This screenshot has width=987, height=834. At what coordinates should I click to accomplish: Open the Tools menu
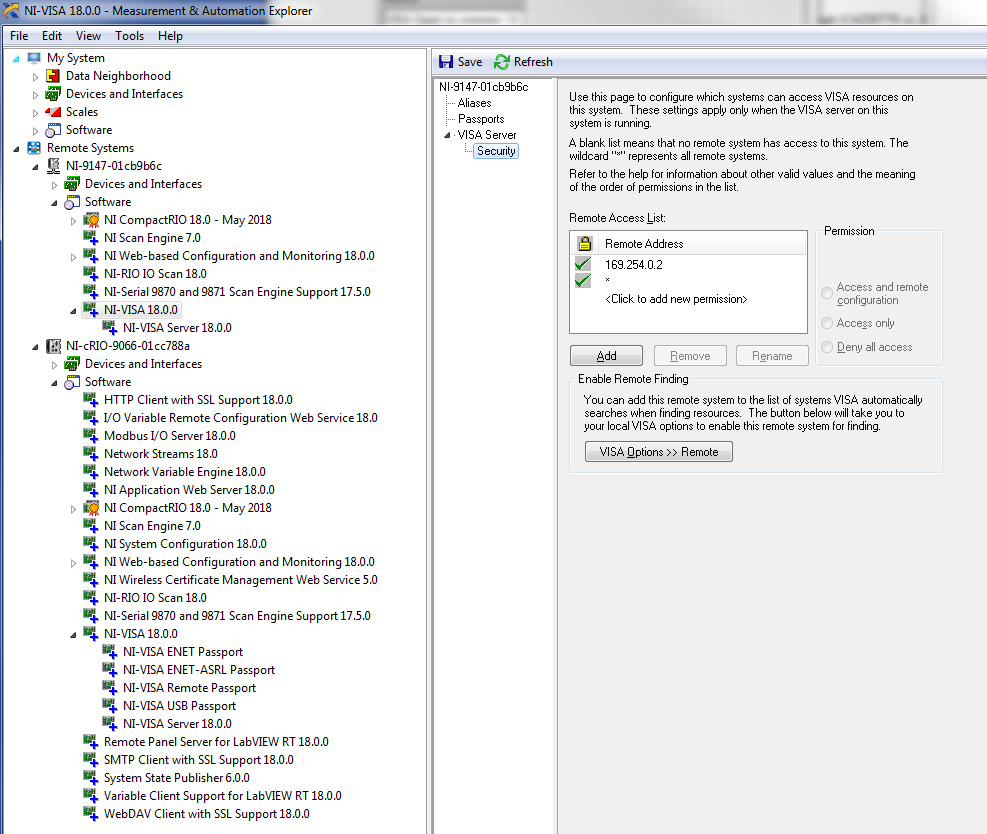click(129, 36)
